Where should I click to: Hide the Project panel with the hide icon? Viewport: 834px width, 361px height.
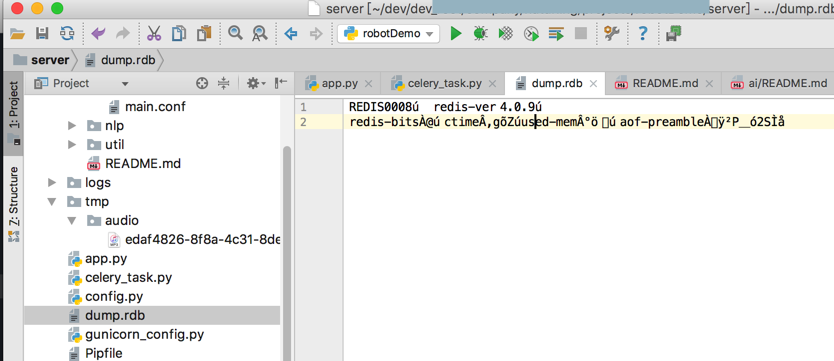pos(281,83)
